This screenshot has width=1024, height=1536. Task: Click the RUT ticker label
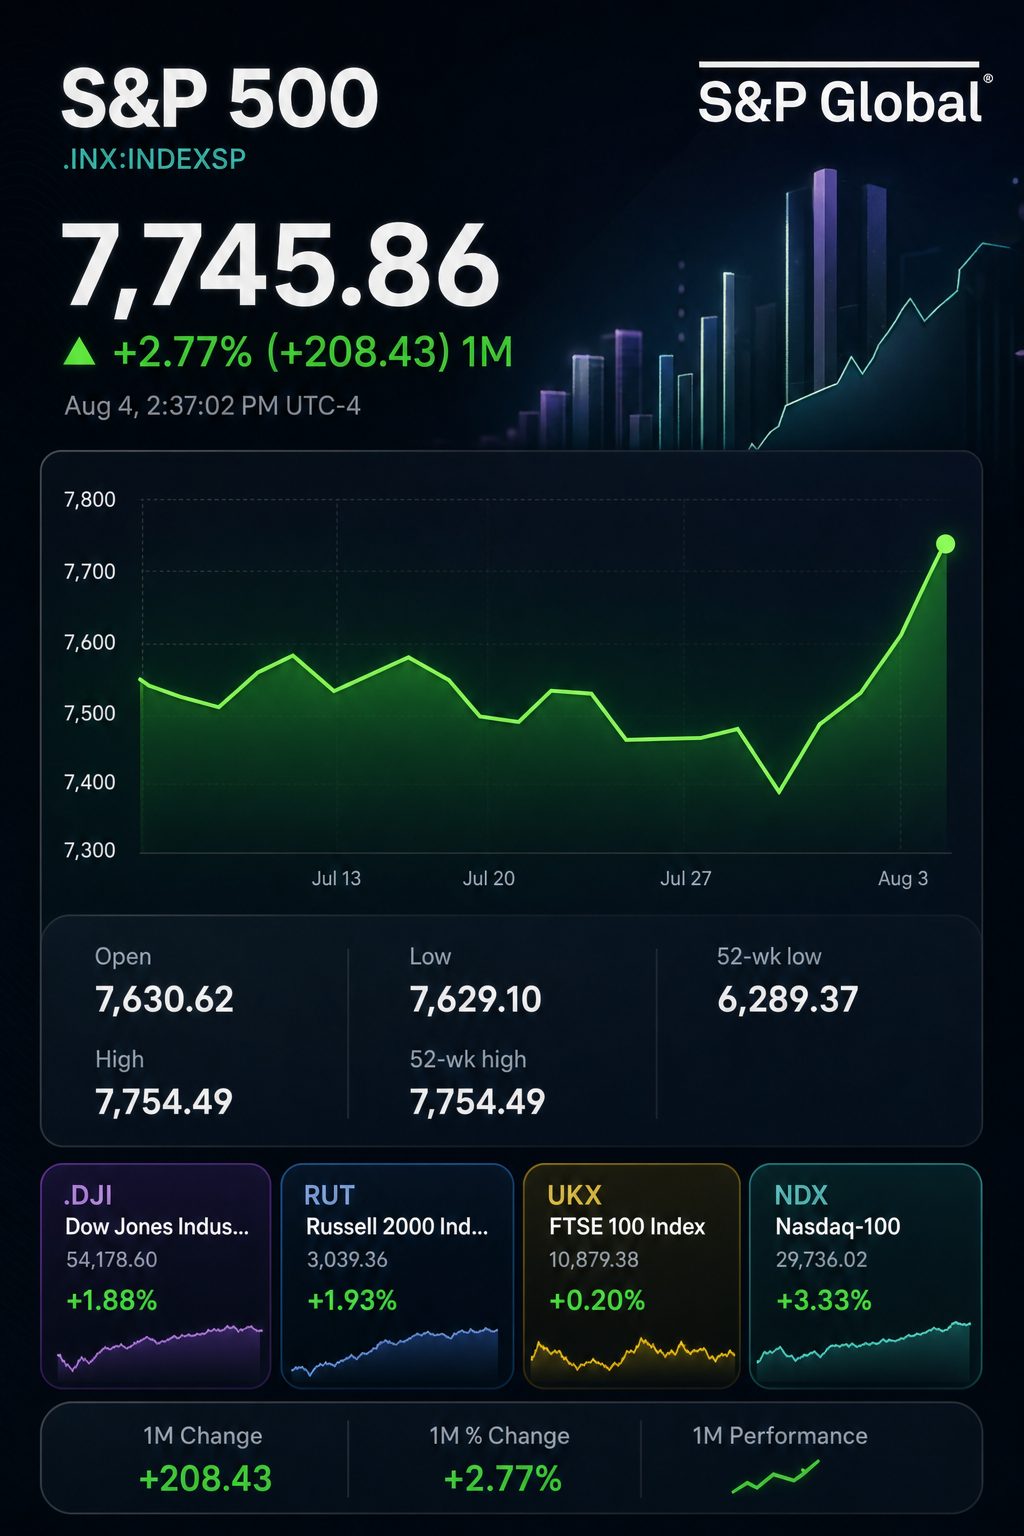(330, 1195)
